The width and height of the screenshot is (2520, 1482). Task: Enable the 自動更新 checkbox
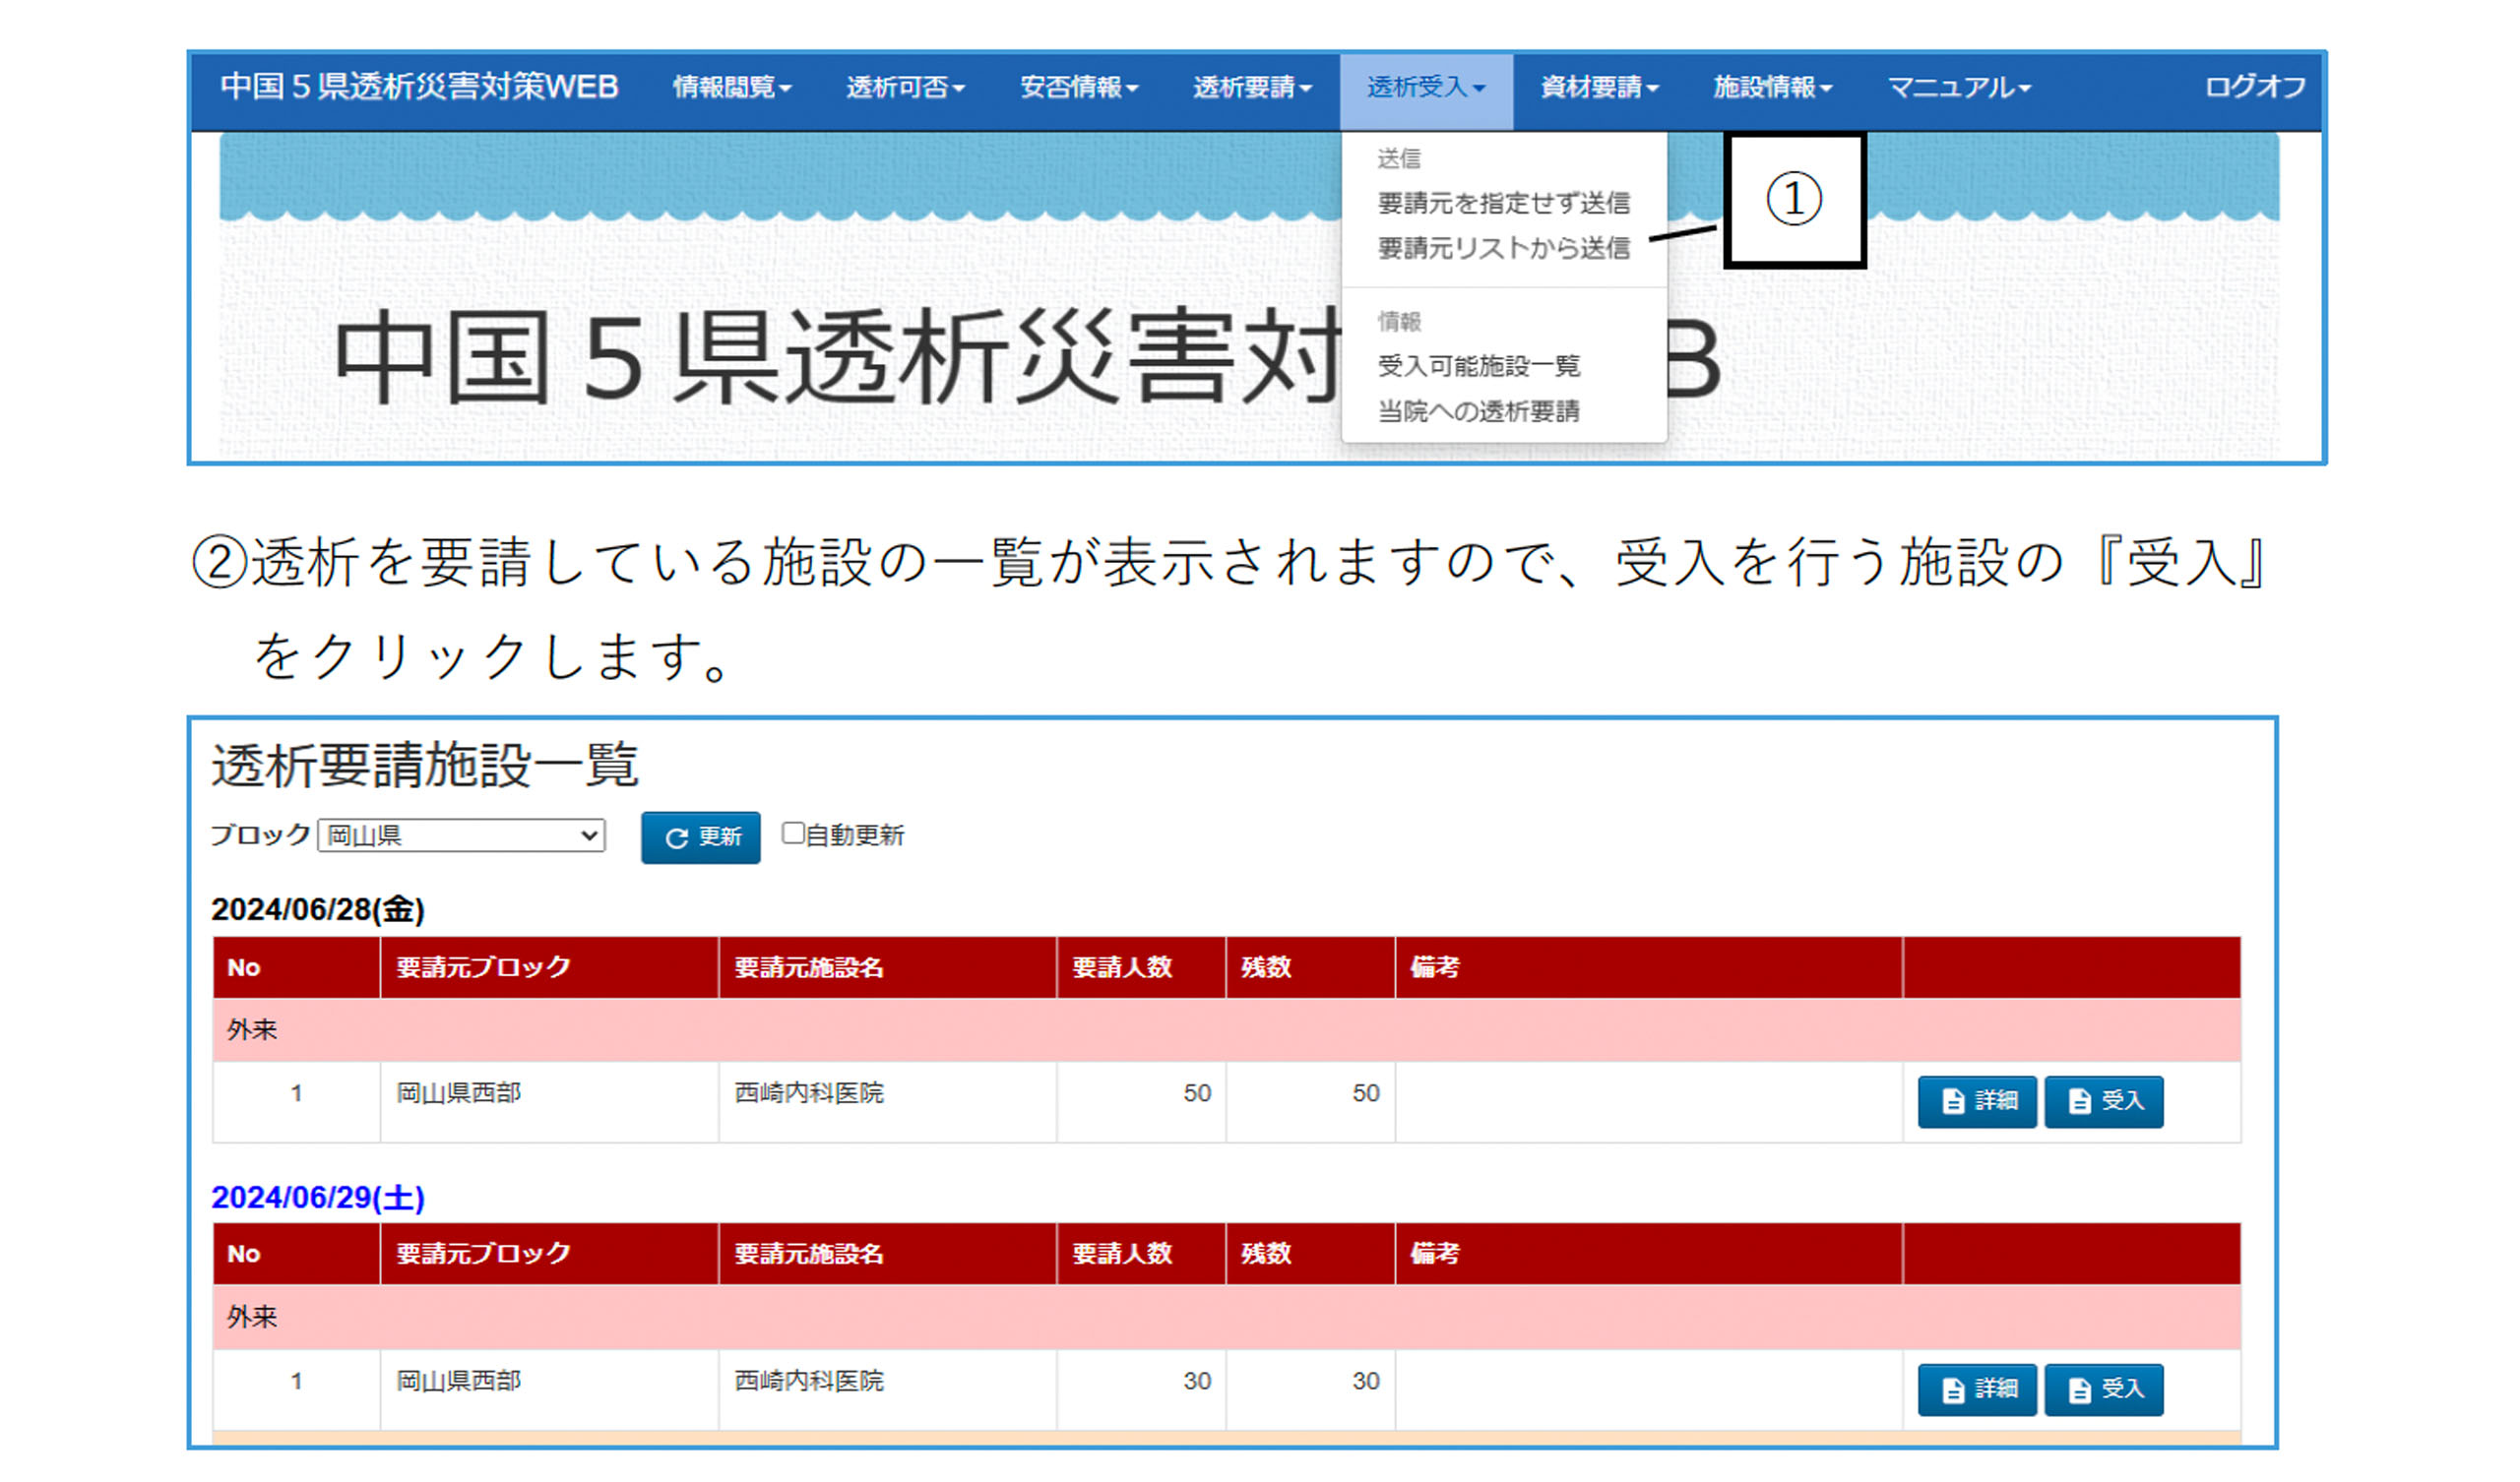pos(793,833)
